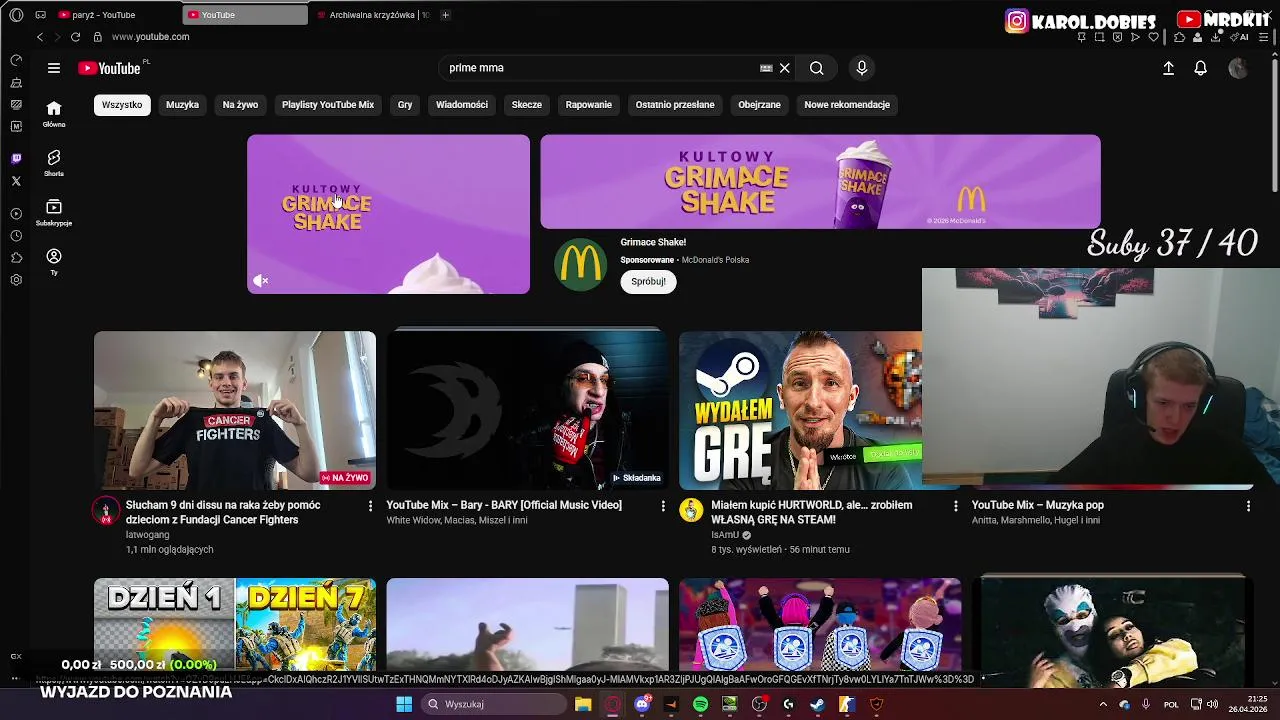
Task: Open IsAmU channel name link
Action: click(725, 535)
